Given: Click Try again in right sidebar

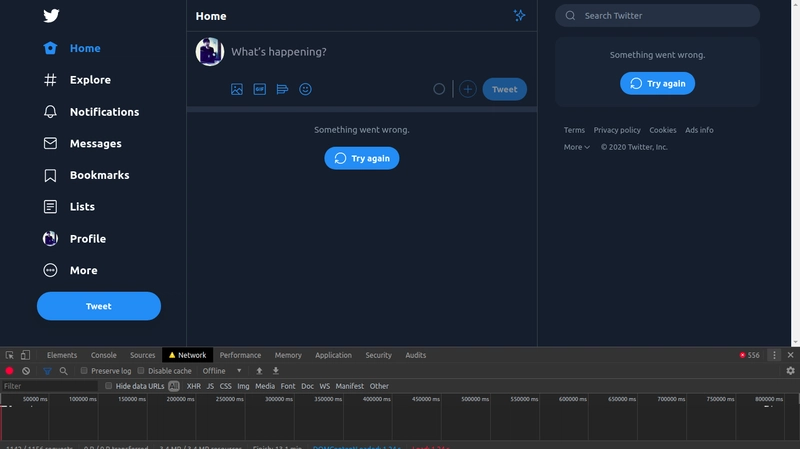Looking at the screenshot, I should pos(657,83).
